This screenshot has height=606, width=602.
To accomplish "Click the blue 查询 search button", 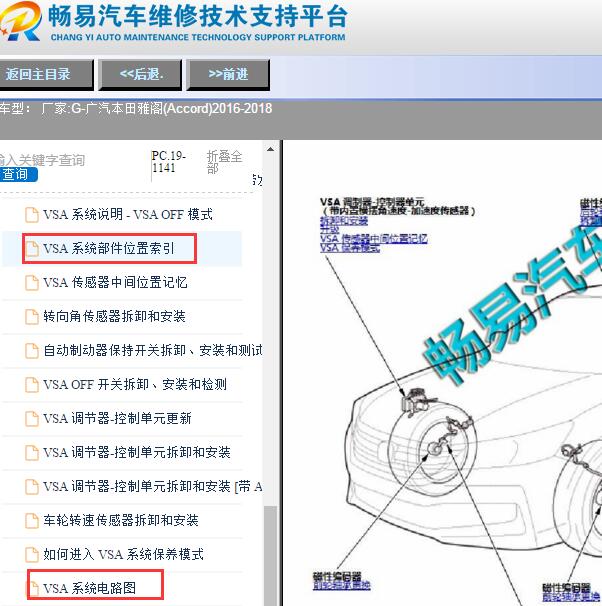I will tap(18, 174).
